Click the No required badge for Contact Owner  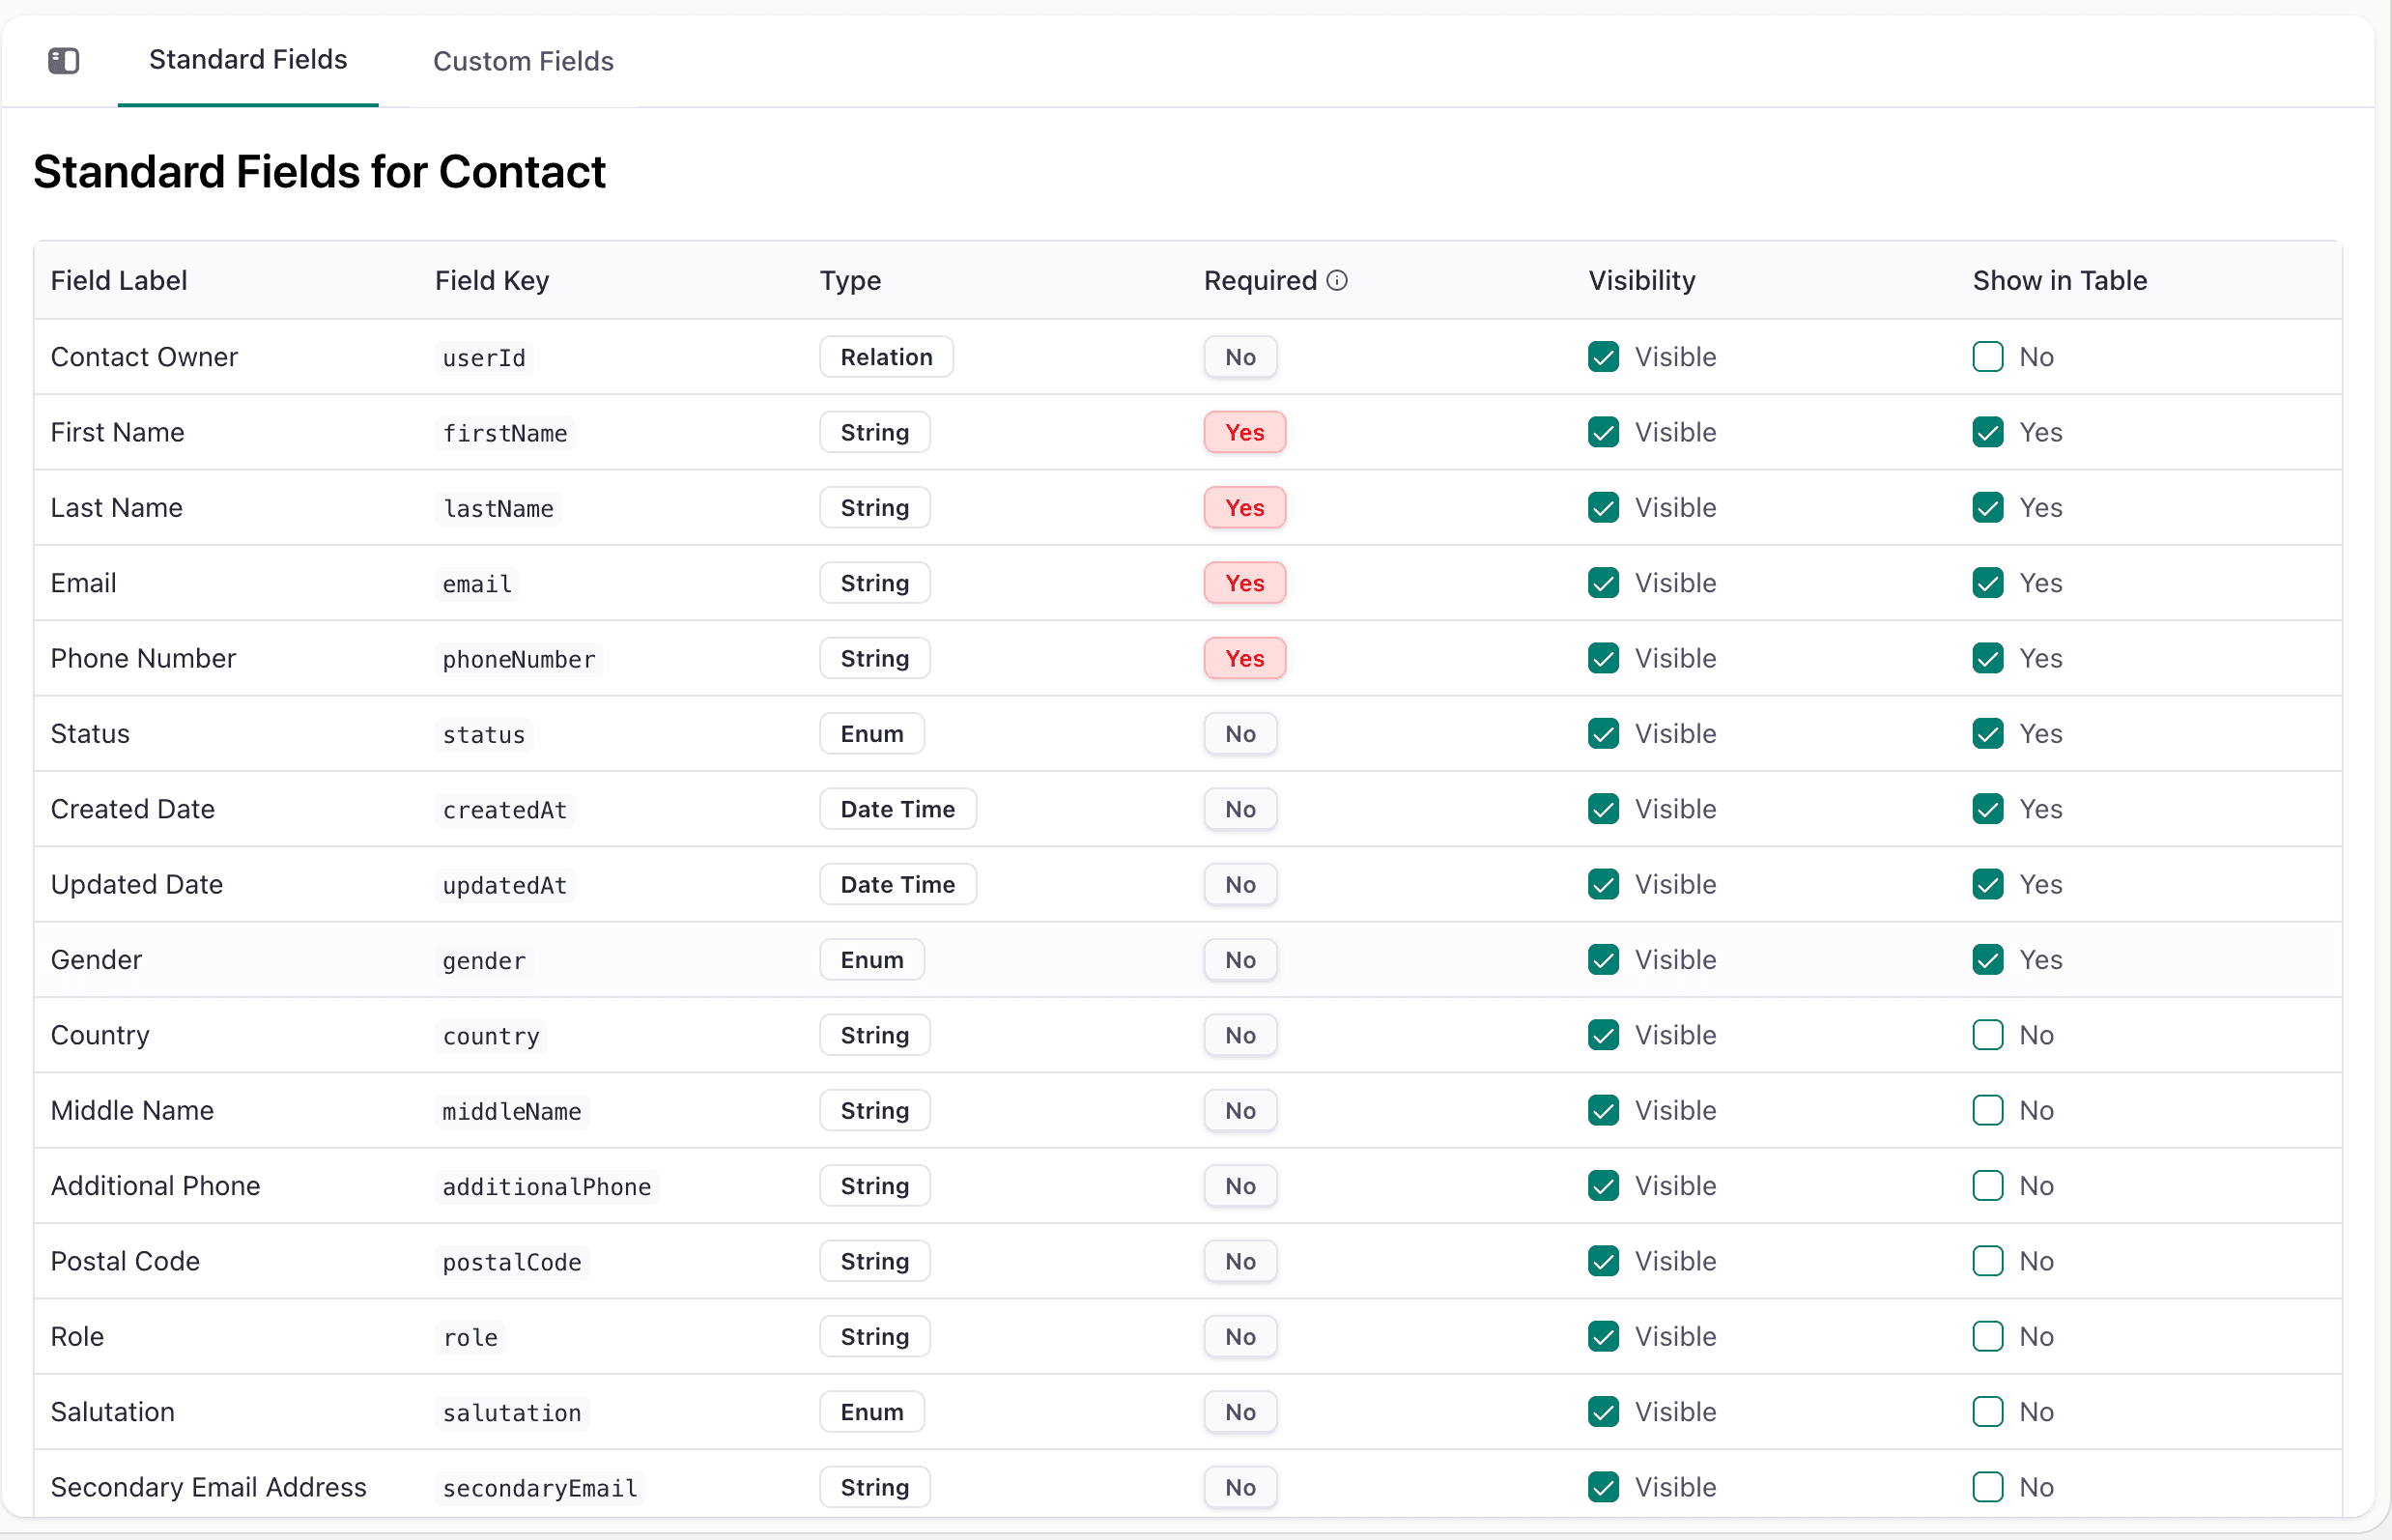coord(1240,357)
